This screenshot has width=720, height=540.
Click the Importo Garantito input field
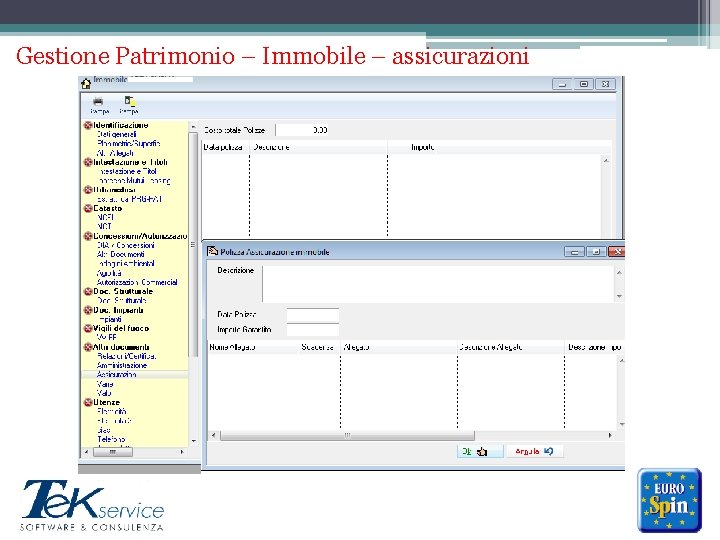click(313, 330)
